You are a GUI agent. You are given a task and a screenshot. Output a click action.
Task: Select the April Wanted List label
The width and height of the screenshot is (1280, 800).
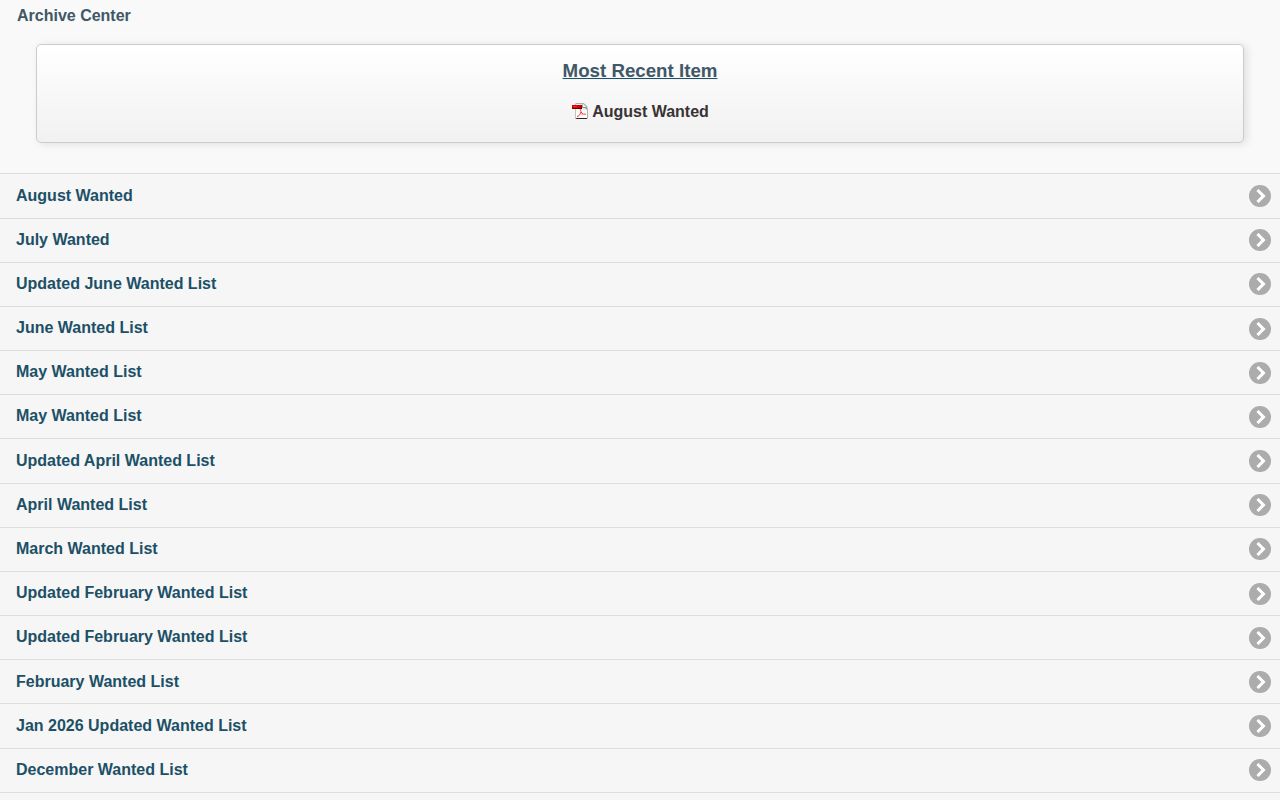tap(82, 504)
